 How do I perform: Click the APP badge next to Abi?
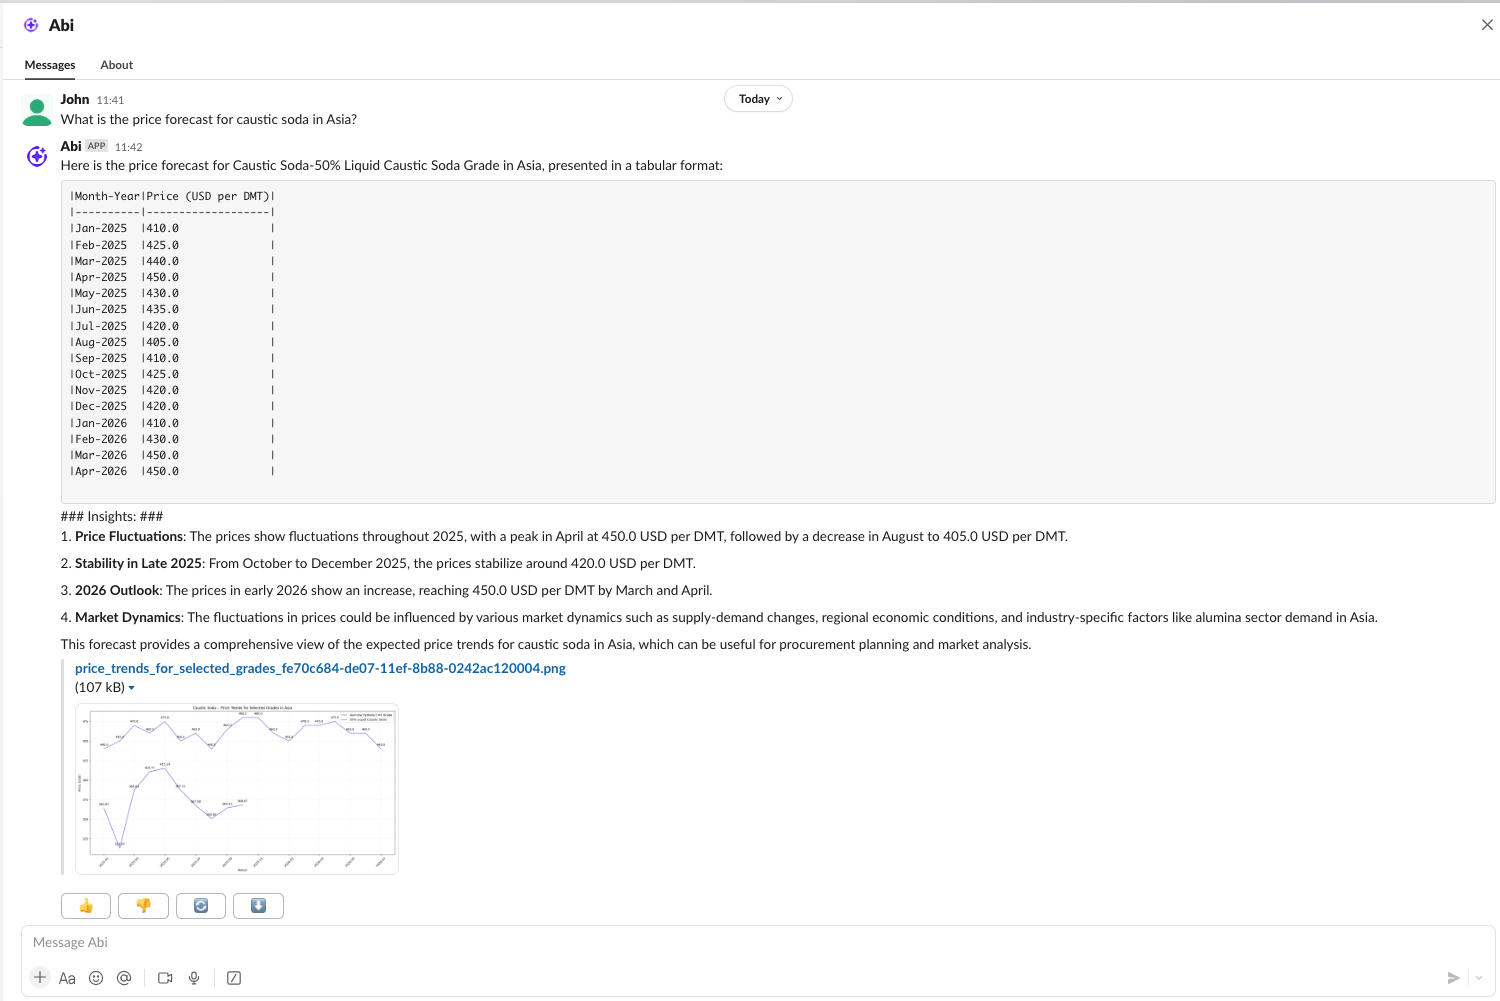[96, 146]
